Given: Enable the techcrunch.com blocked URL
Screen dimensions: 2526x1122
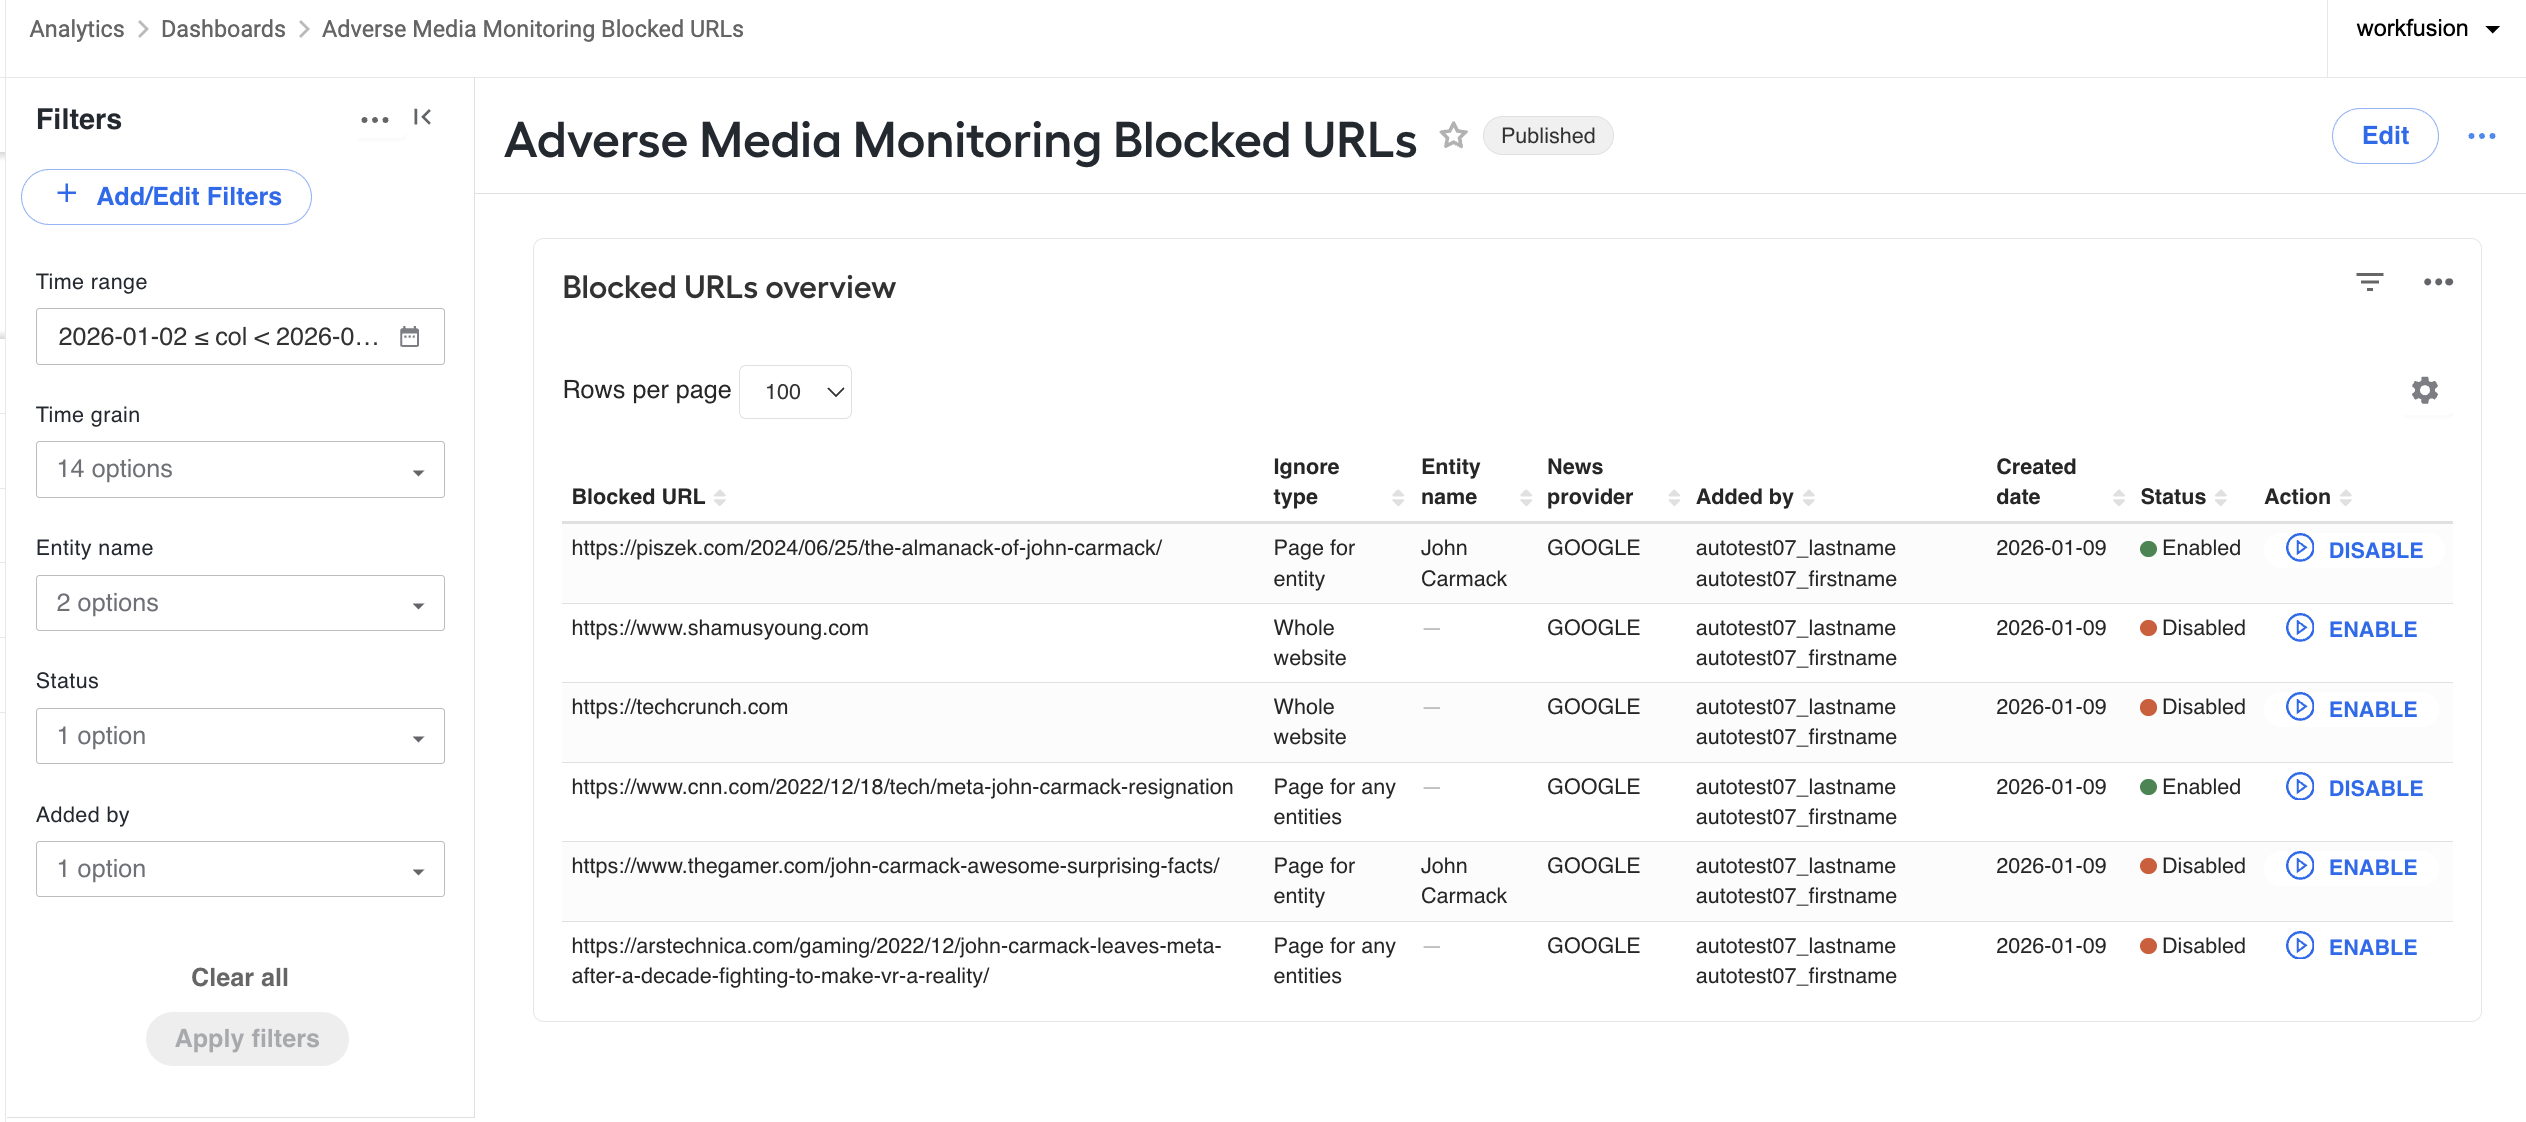Looking at the screenshot, I should click(2352, 709).
